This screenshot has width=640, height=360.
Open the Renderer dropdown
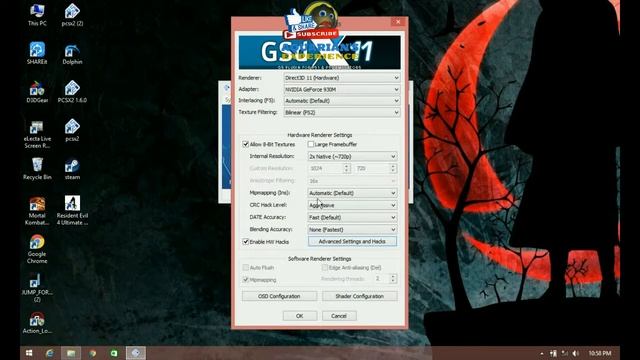click(342, 78)
